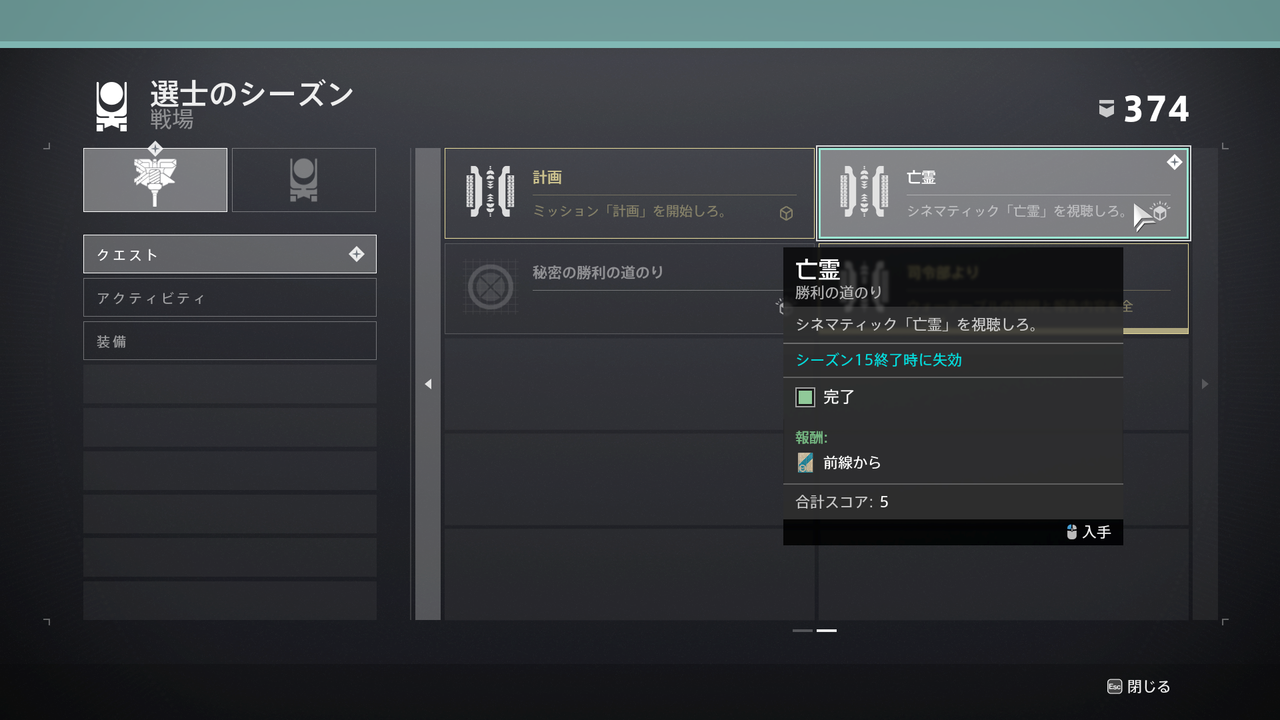Go to the previous page with the left arrow
1280x720 pixels.
[428, 384]
